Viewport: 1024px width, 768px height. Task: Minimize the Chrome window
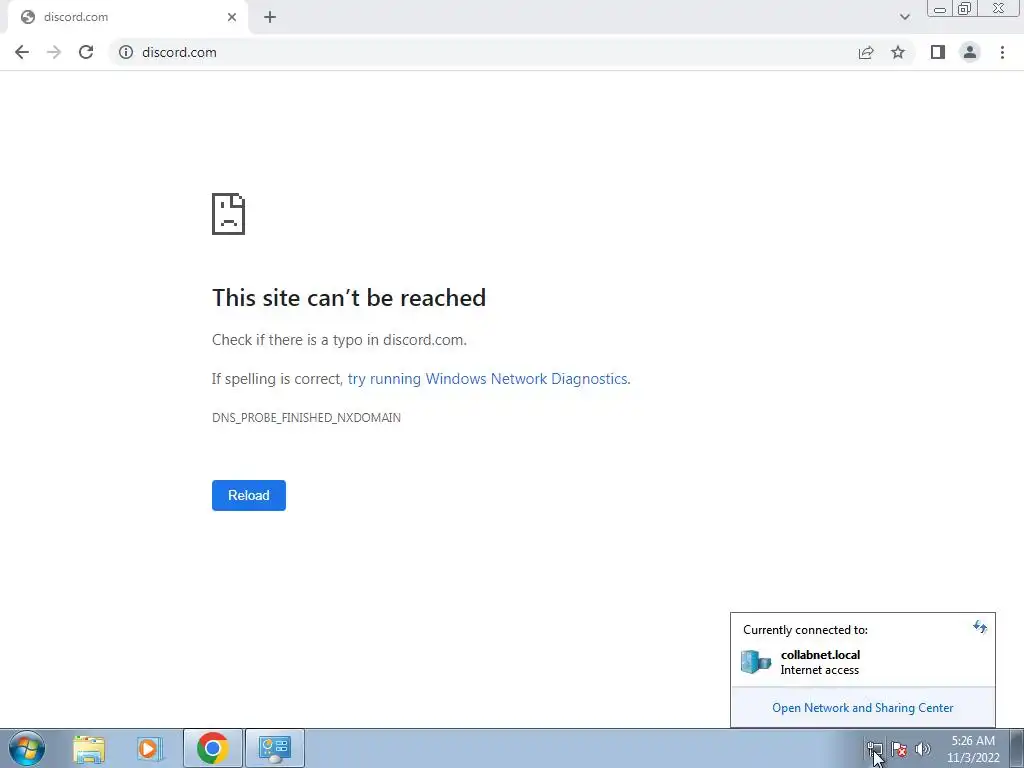tap(940, 9)
